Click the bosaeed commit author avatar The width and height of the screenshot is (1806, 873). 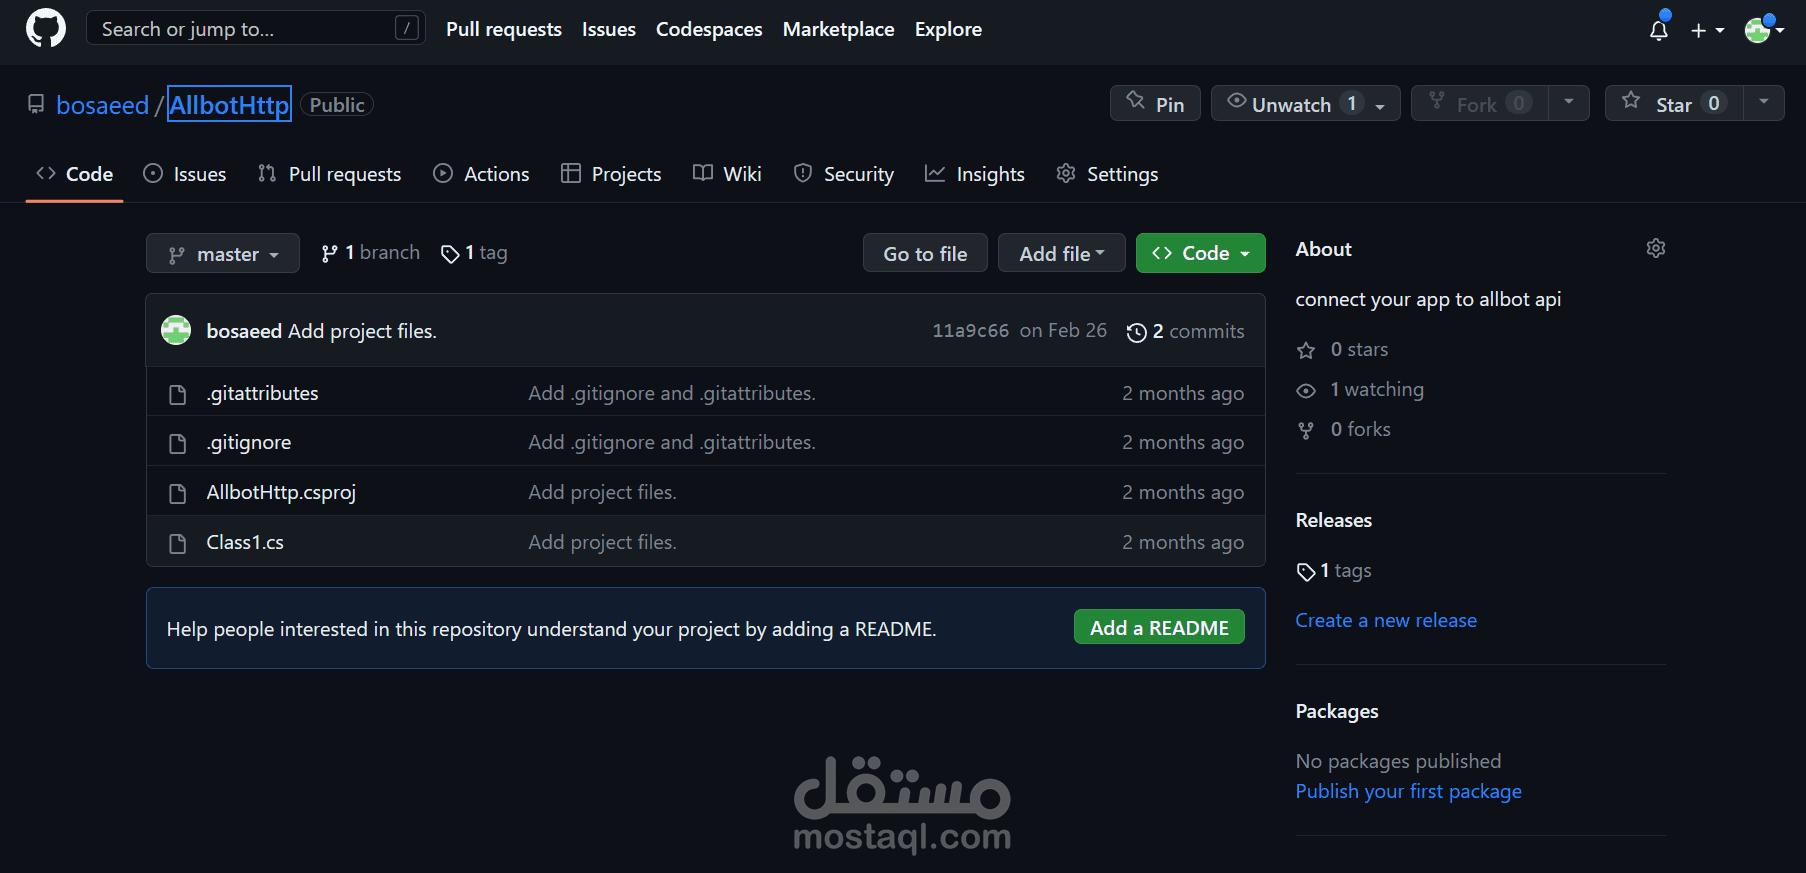176,330
